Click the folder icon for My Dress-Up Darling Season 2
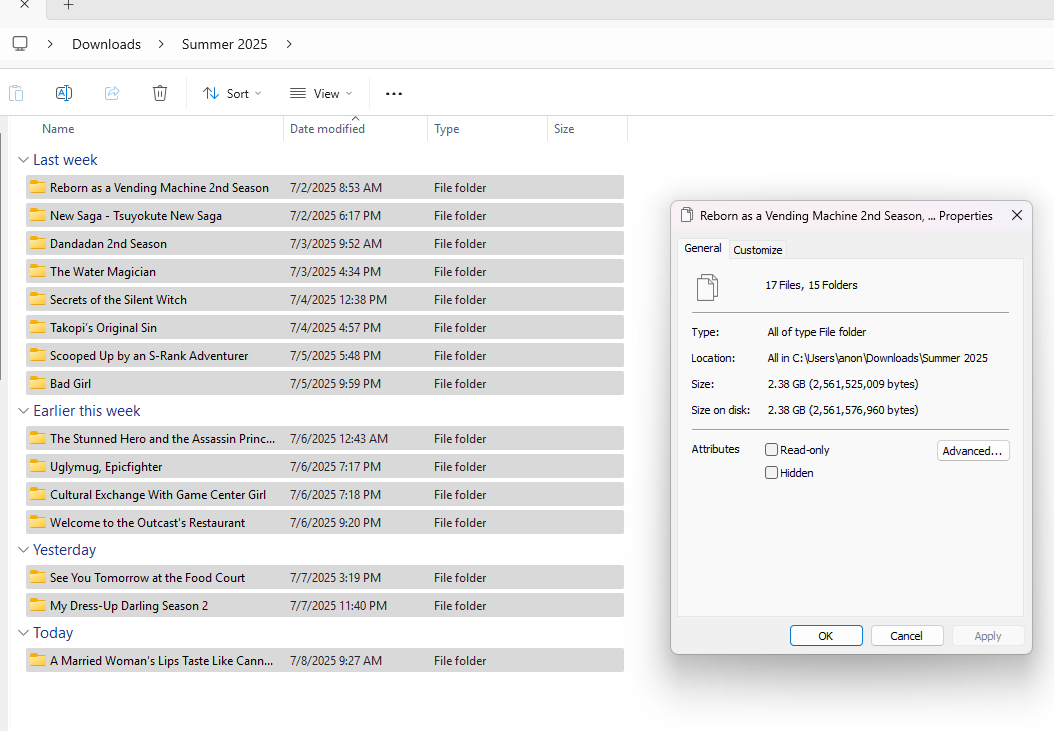This screenshot has width=1054, height=731. click(x=38, y=606)
